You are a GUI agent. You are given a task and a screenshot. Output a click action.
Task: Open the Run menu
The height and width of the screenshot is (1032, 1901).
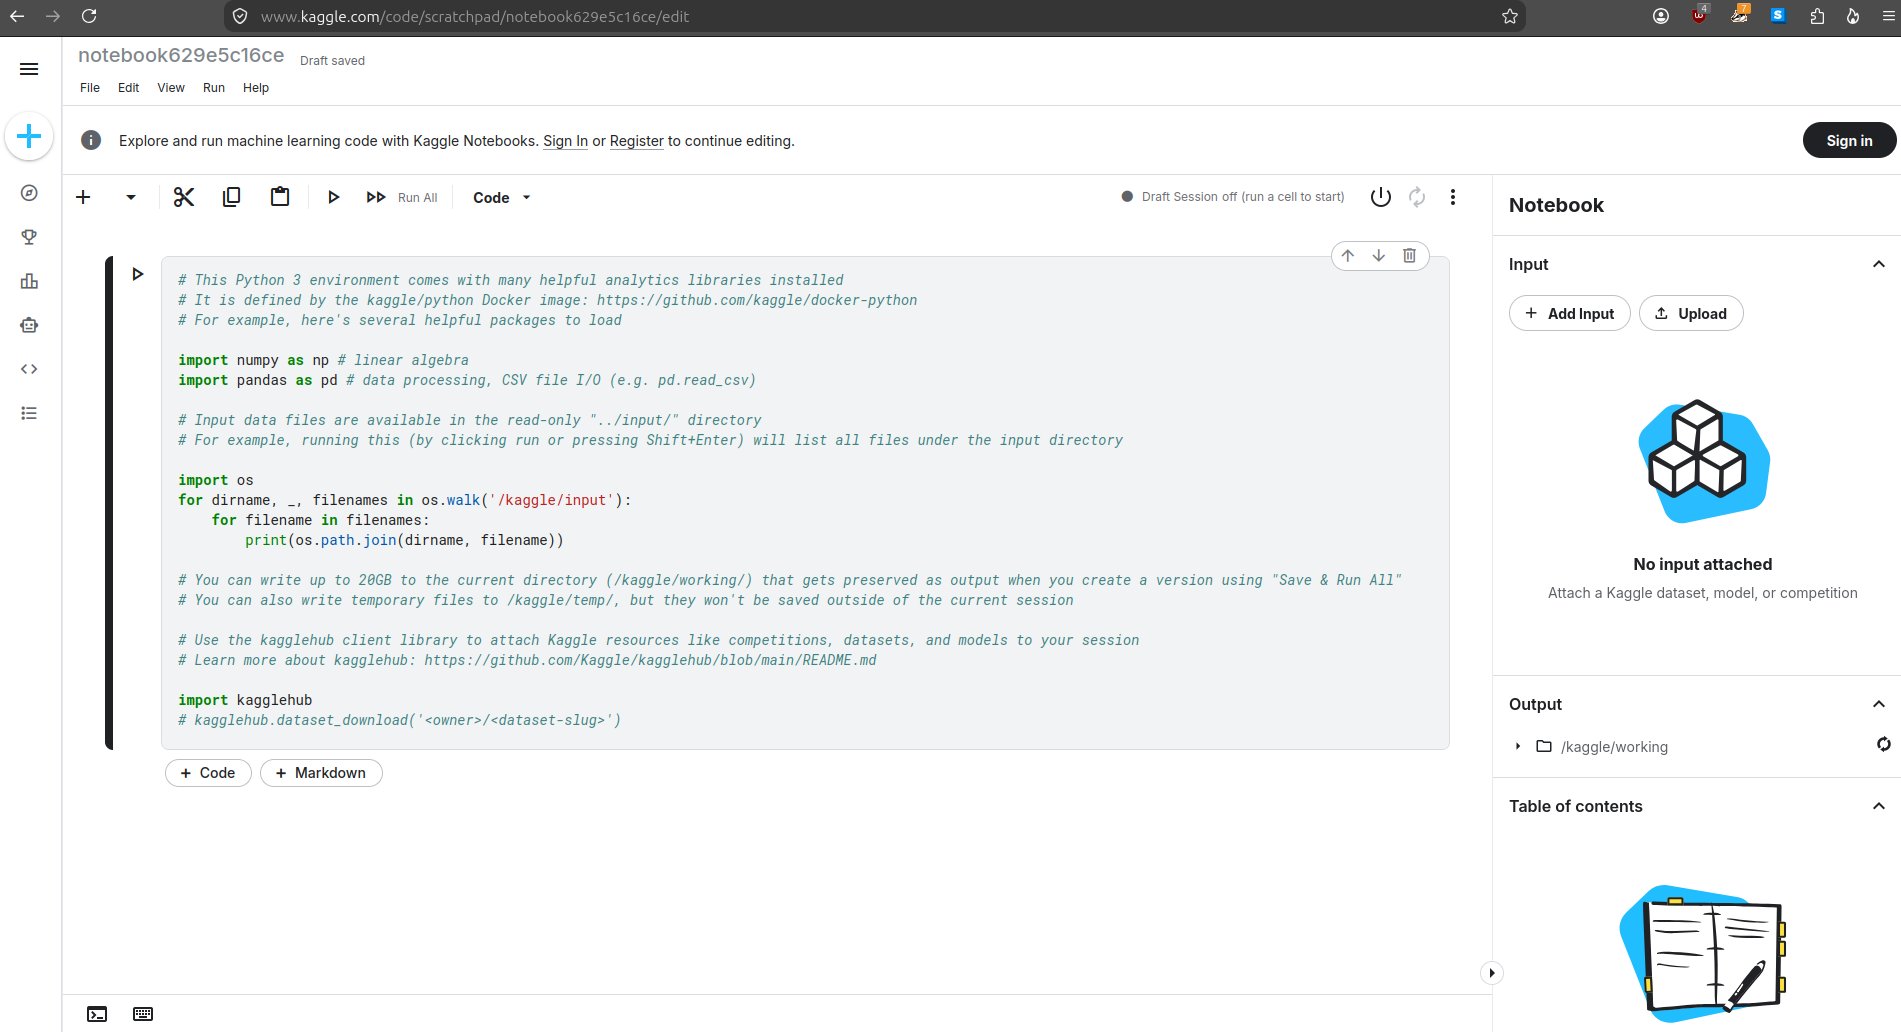(x=214, y=88)
